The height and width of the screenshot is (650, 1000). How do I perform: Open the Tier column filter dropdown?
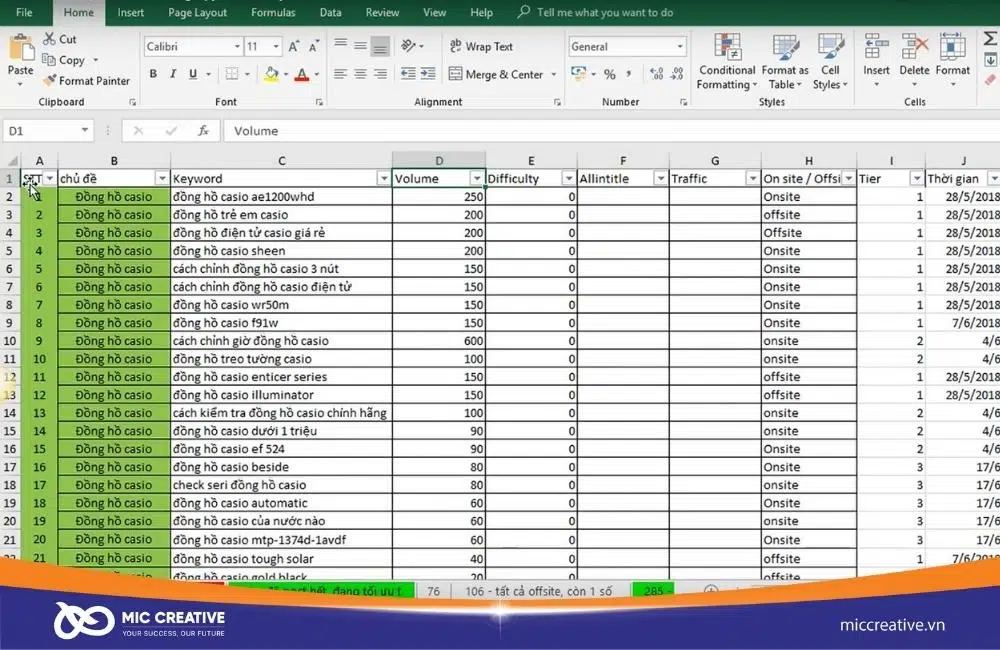[x=916, y=179]
